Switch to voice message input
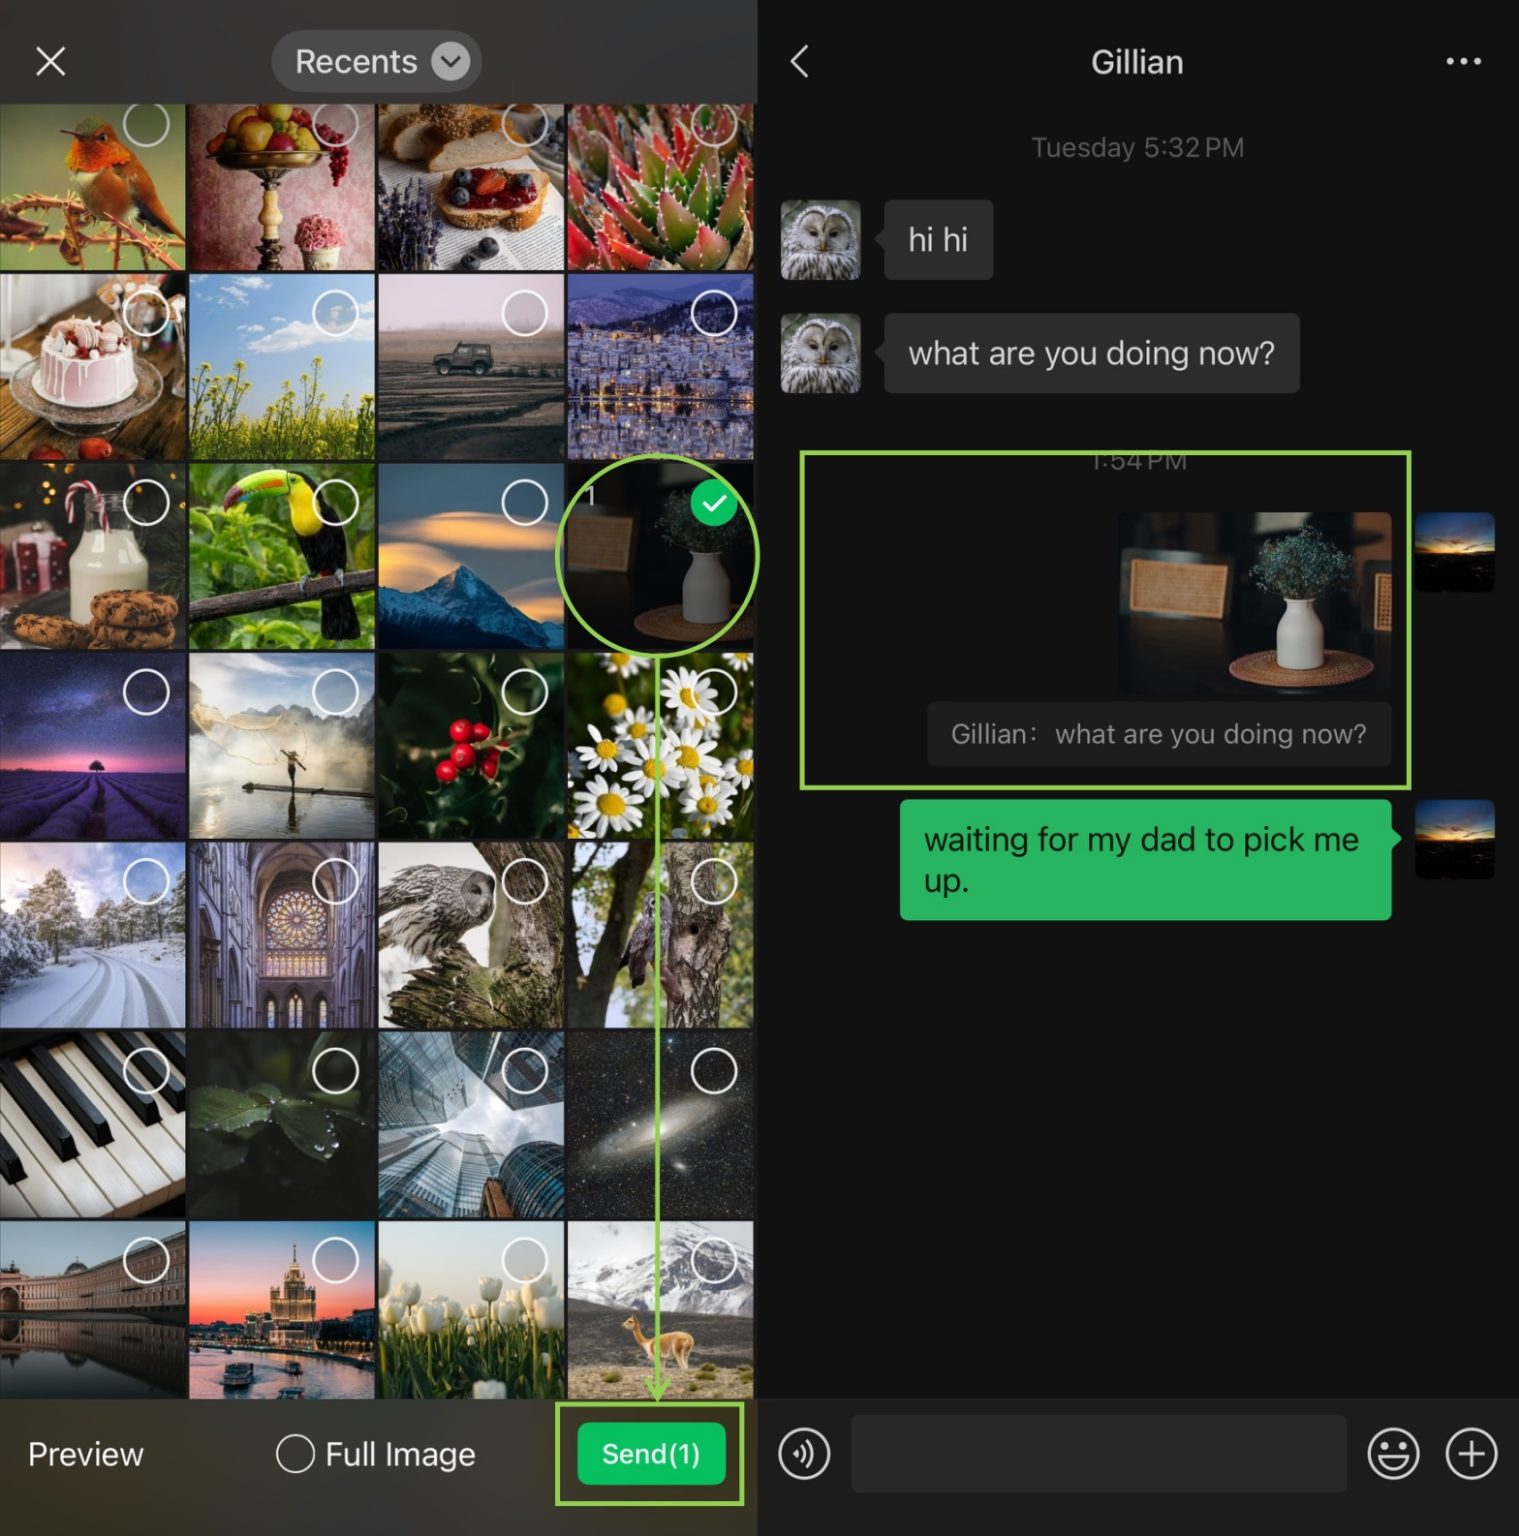The width and height of the screenshot is (1519, 1536). pyautogui.click(x=803, y=1454)
